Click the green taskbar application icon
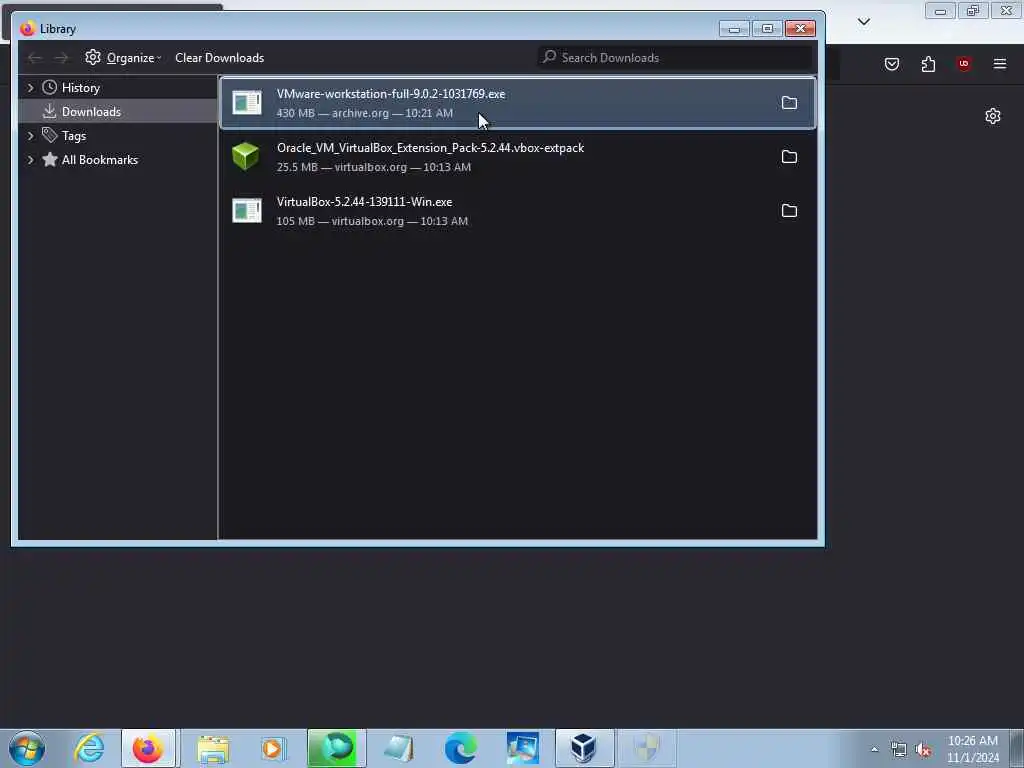1024x768 pixels. point(337,748)
